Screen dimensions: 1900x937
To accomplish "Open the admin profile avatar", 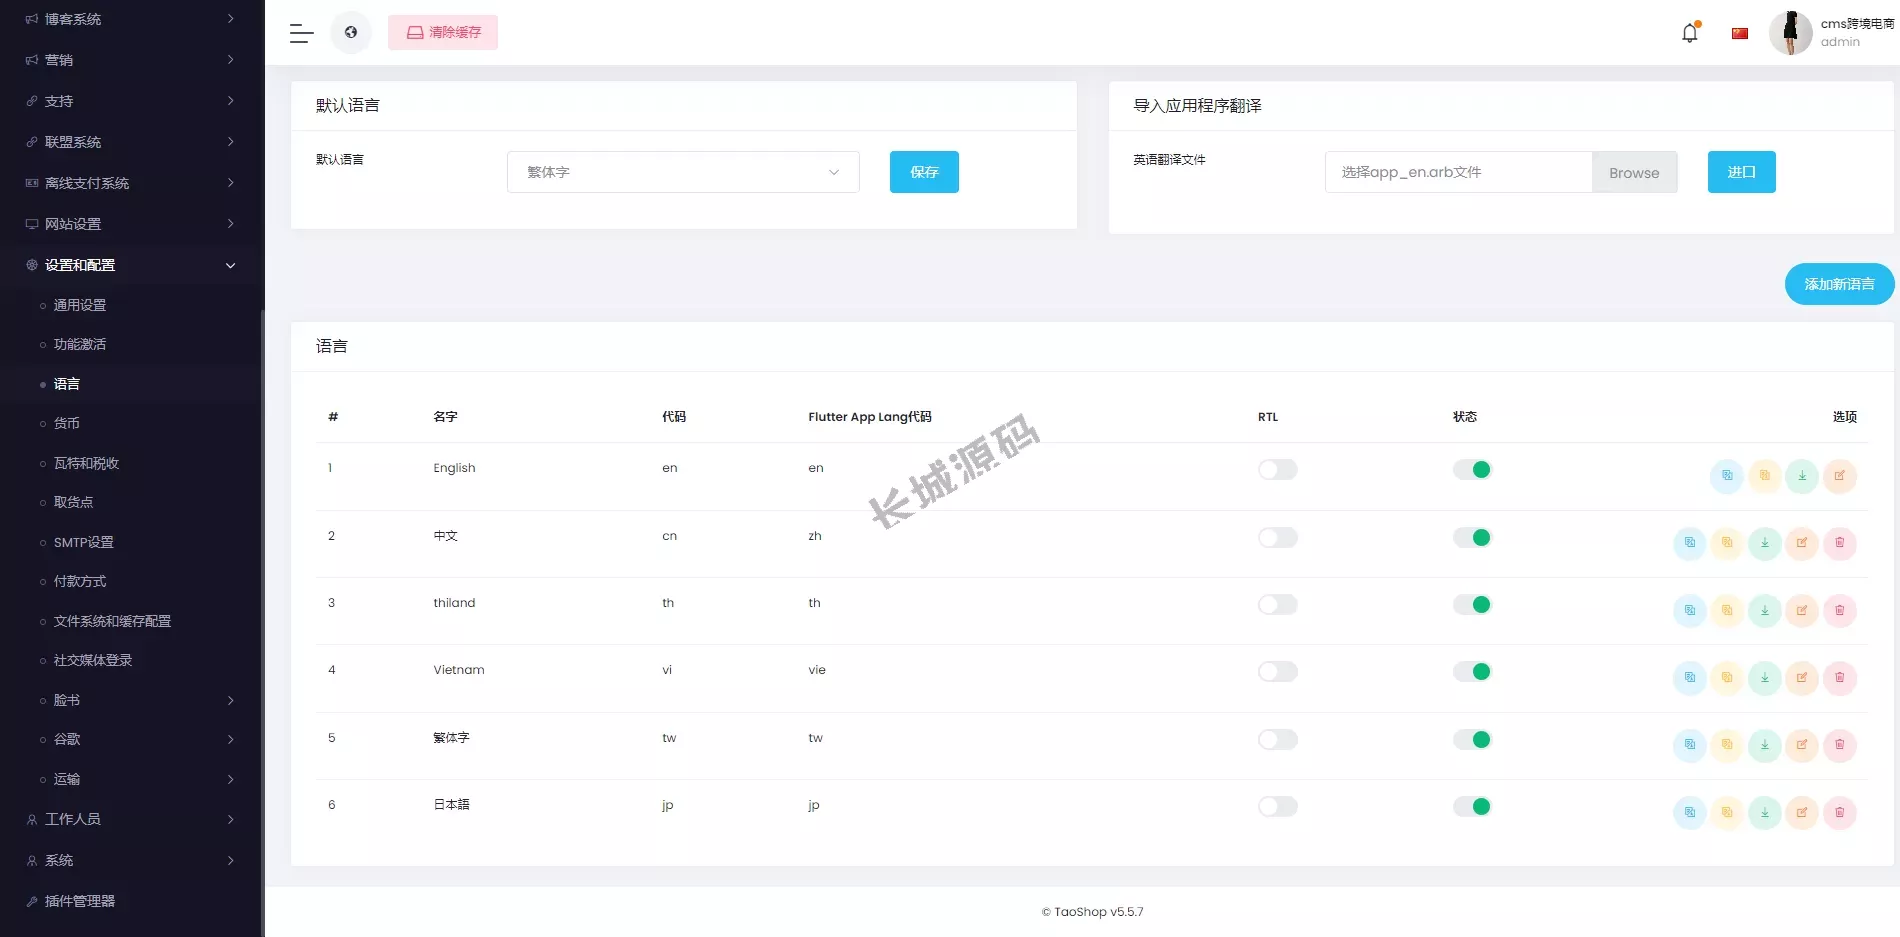I will pos(1790,33).
